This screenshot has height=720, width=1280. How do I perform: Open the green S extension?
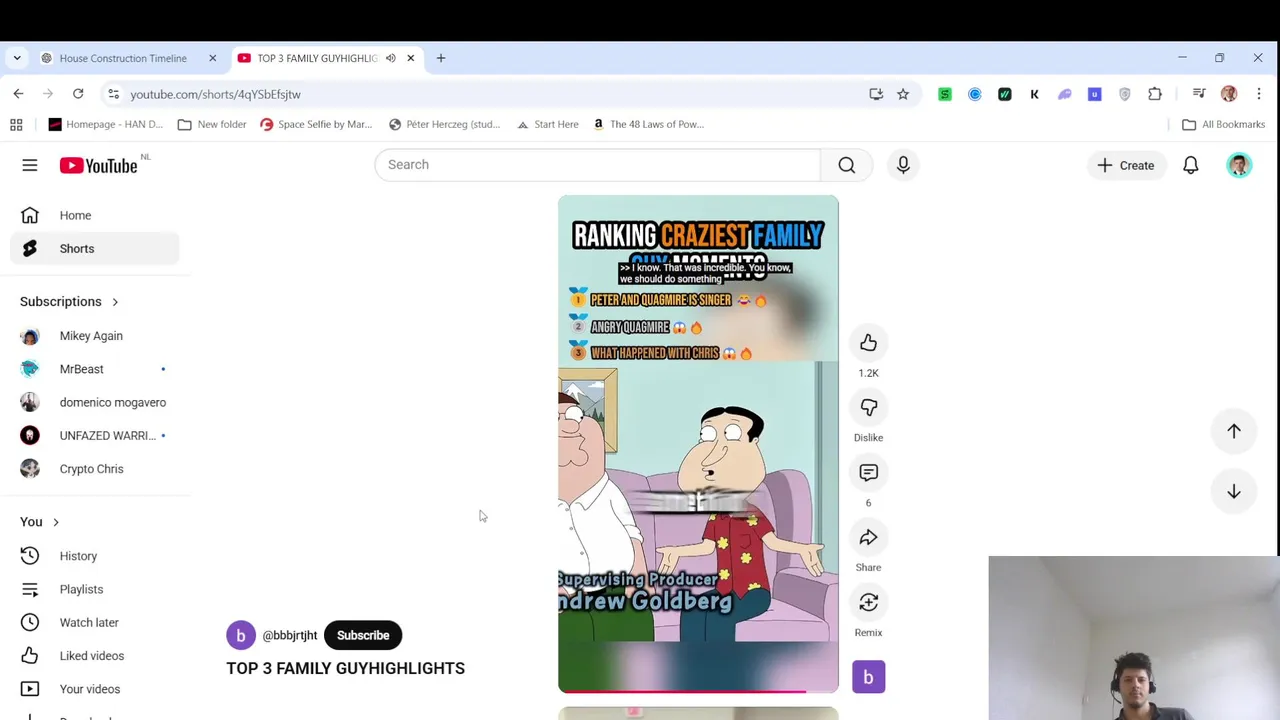945,94
